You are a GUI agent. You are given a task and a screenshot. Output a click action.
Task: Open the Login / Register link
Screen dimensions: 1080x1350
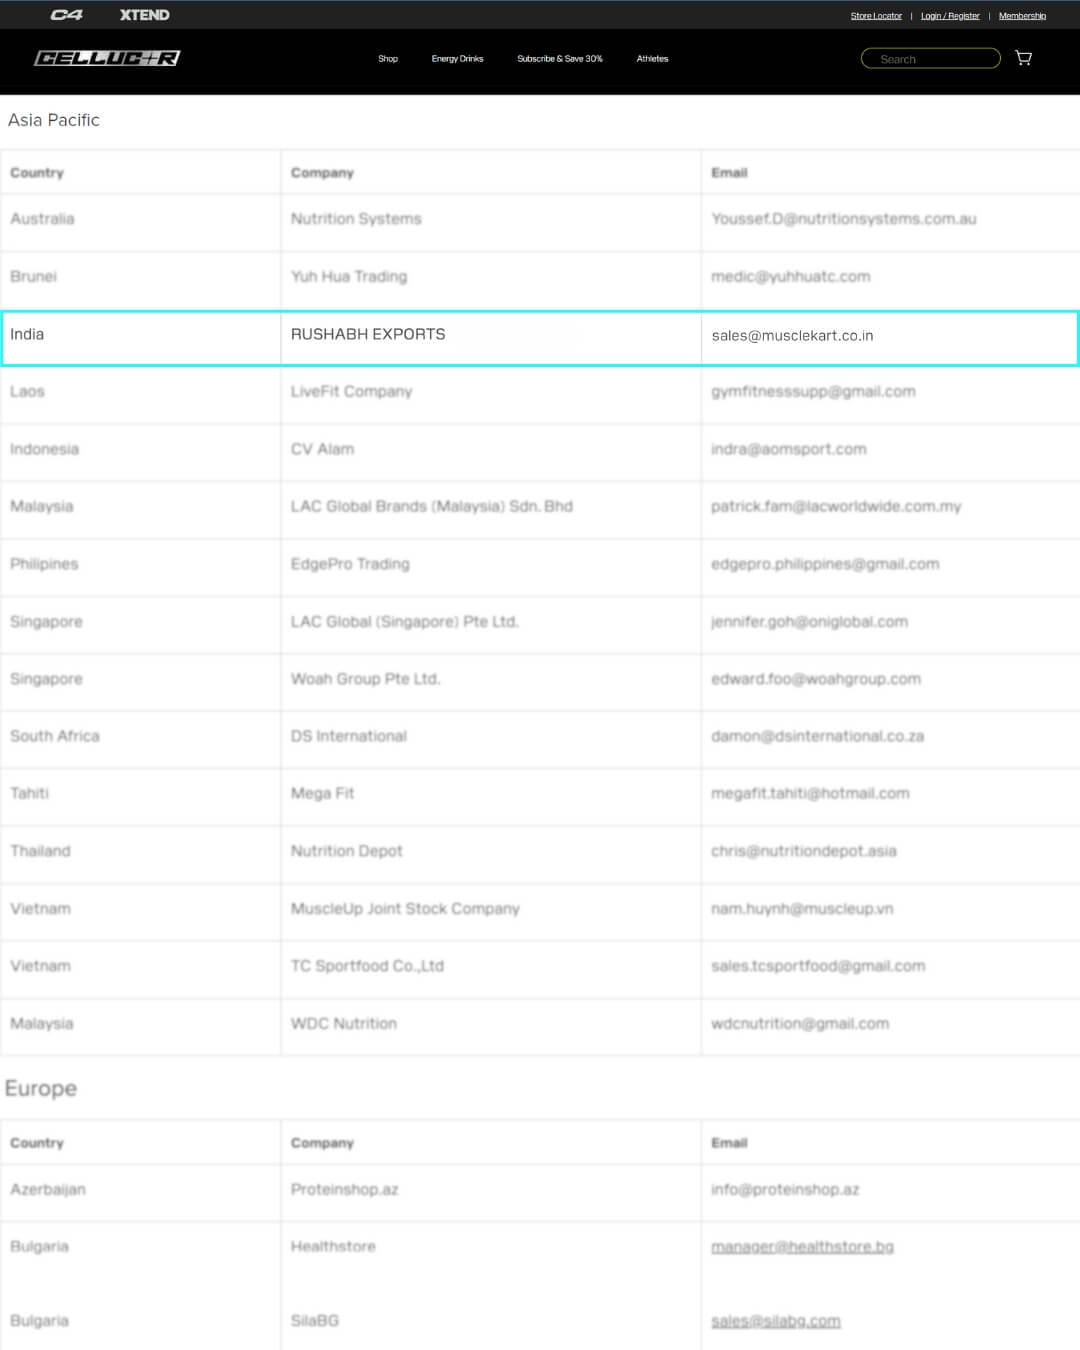click(950, 16)
